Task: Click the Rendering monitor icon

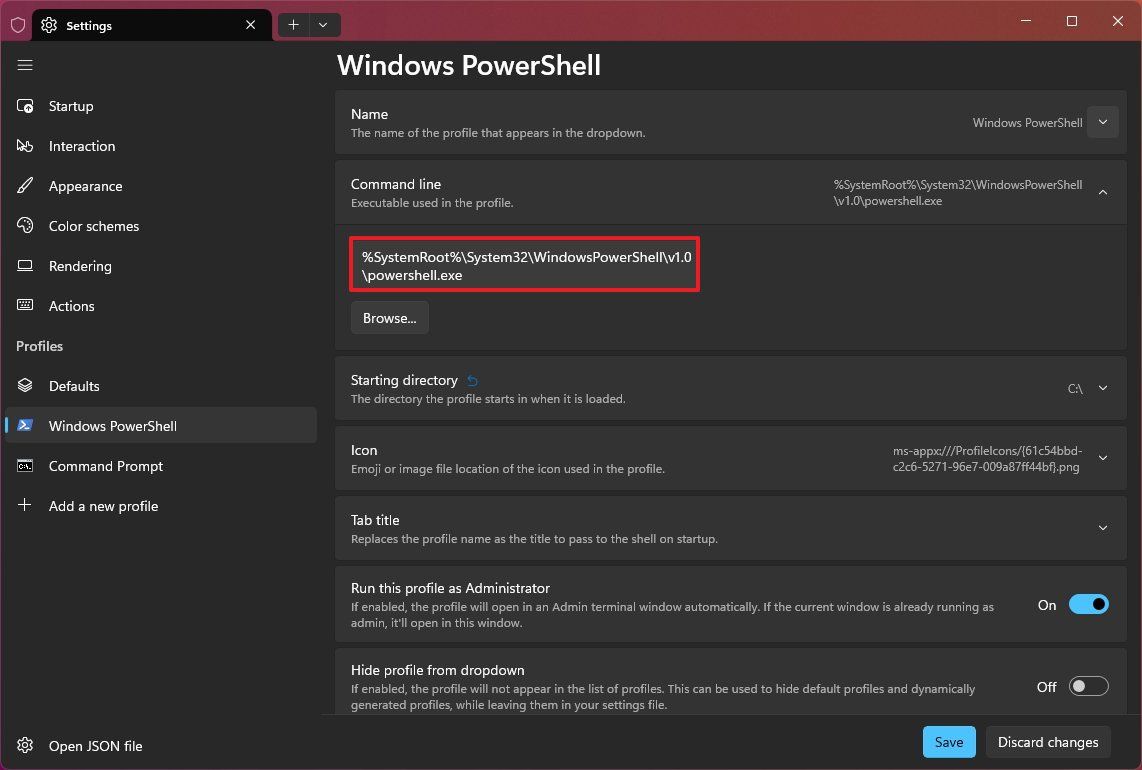Action: pyautogui.click(x=25, y=266)
